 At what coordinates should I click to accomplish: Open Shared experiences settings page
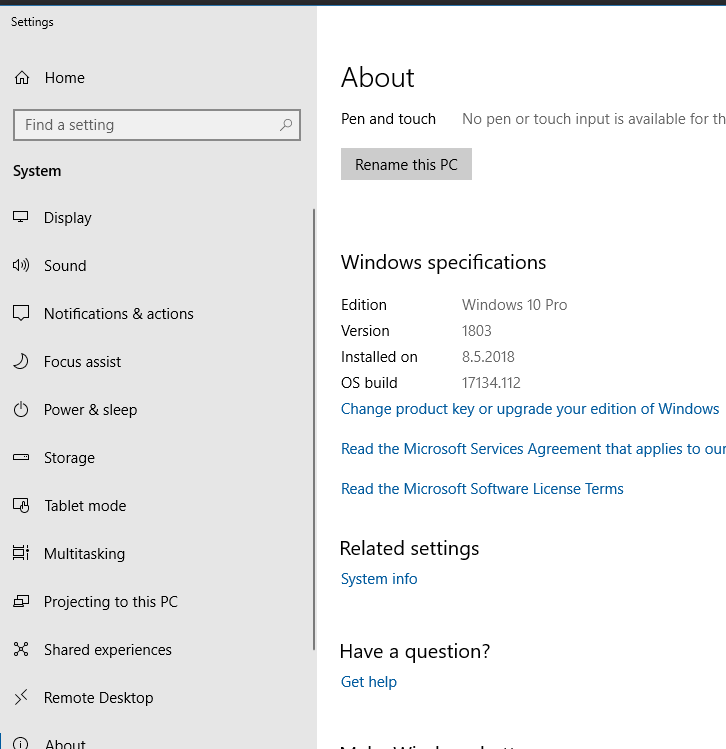[107, 650]
